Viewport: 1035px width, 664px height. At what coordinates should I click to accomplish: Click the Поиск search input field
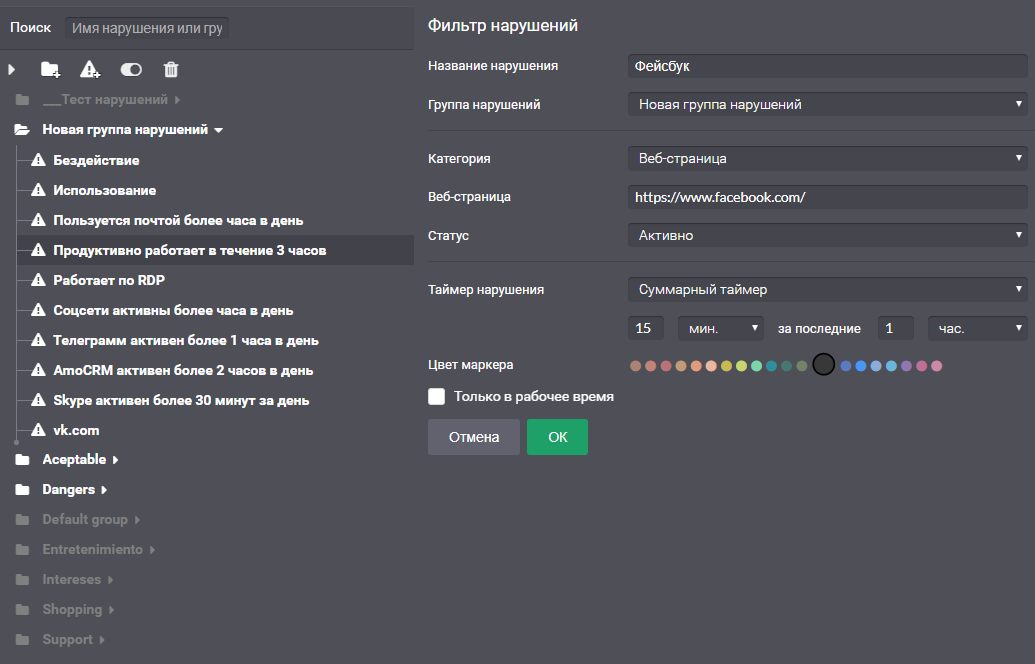[147, 28]
